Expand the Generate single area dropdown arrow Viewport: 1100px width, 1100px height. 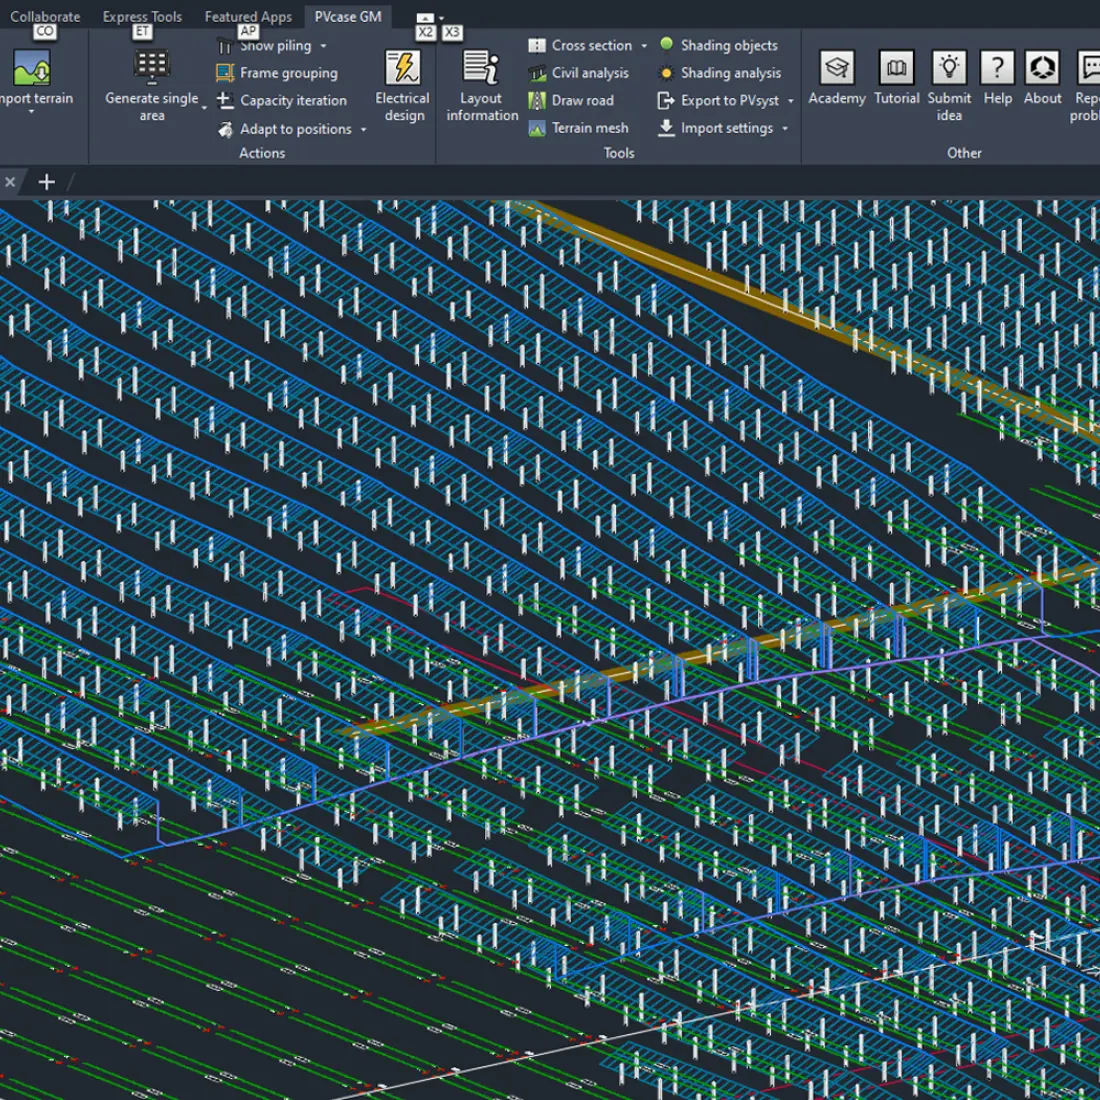[x=204, y=108]
